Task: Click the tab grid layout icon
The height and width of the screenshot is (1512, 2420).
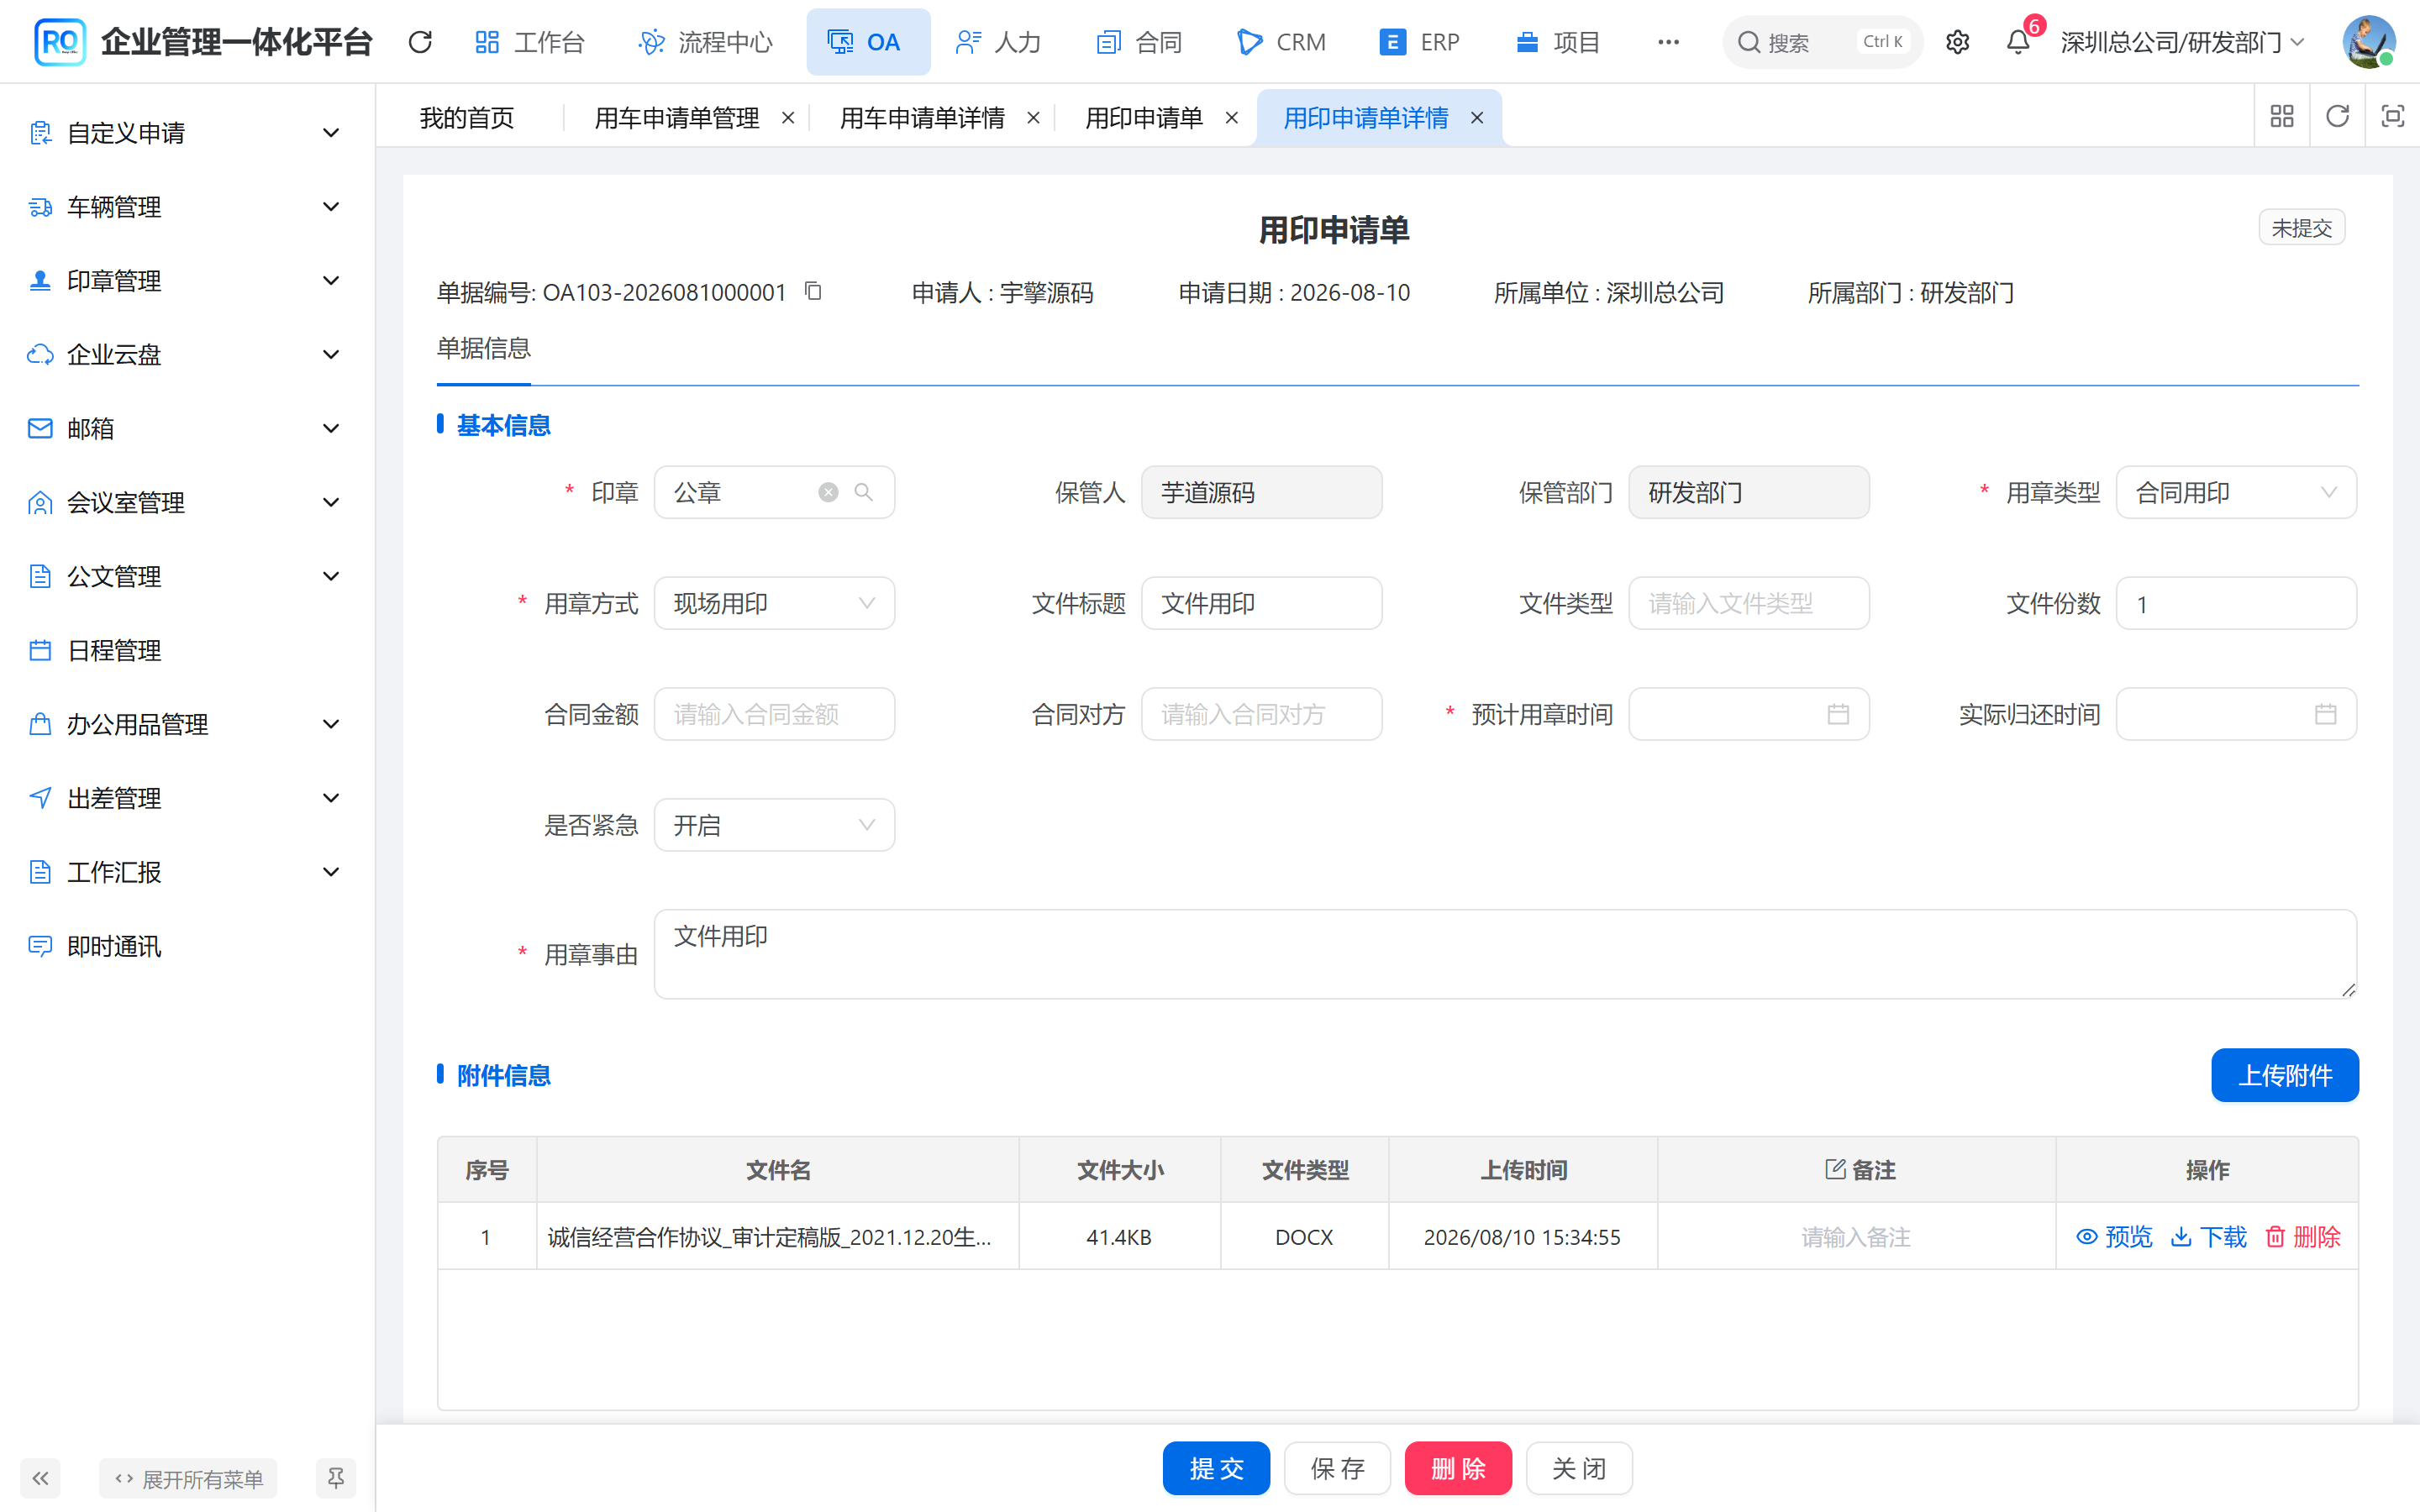Action: (x=2282, y=117)
